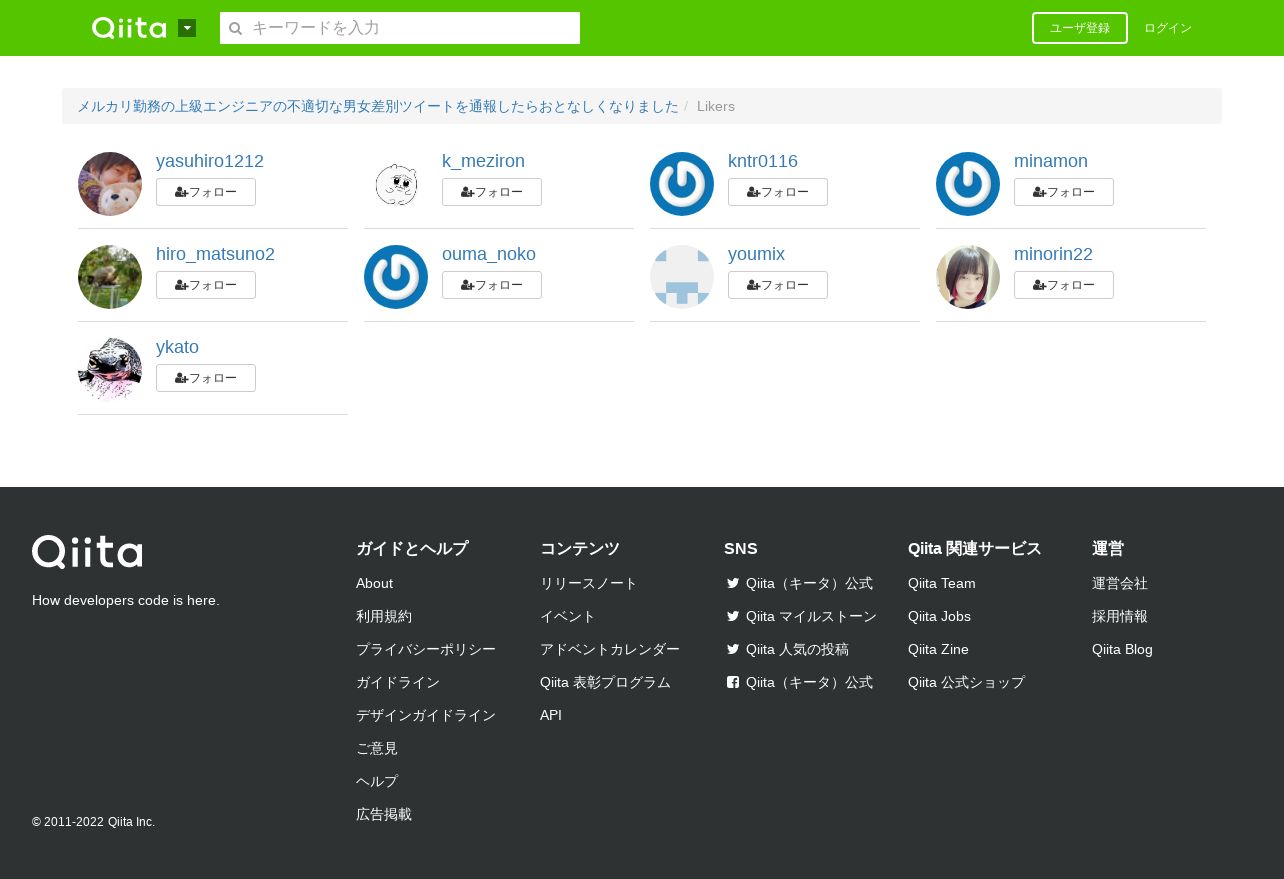Click the Qiita logo in the header
Screen dimensions: 1284x879
(129, 28)
